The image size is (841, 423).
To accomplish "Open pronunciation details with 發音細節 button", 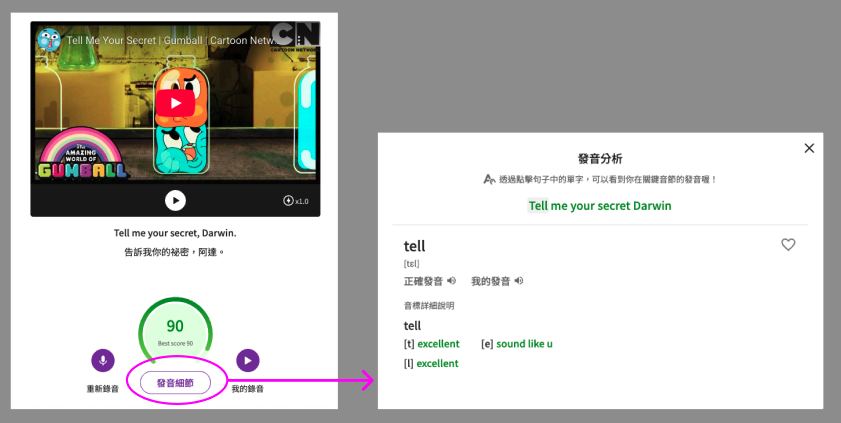I will [175, 382].
